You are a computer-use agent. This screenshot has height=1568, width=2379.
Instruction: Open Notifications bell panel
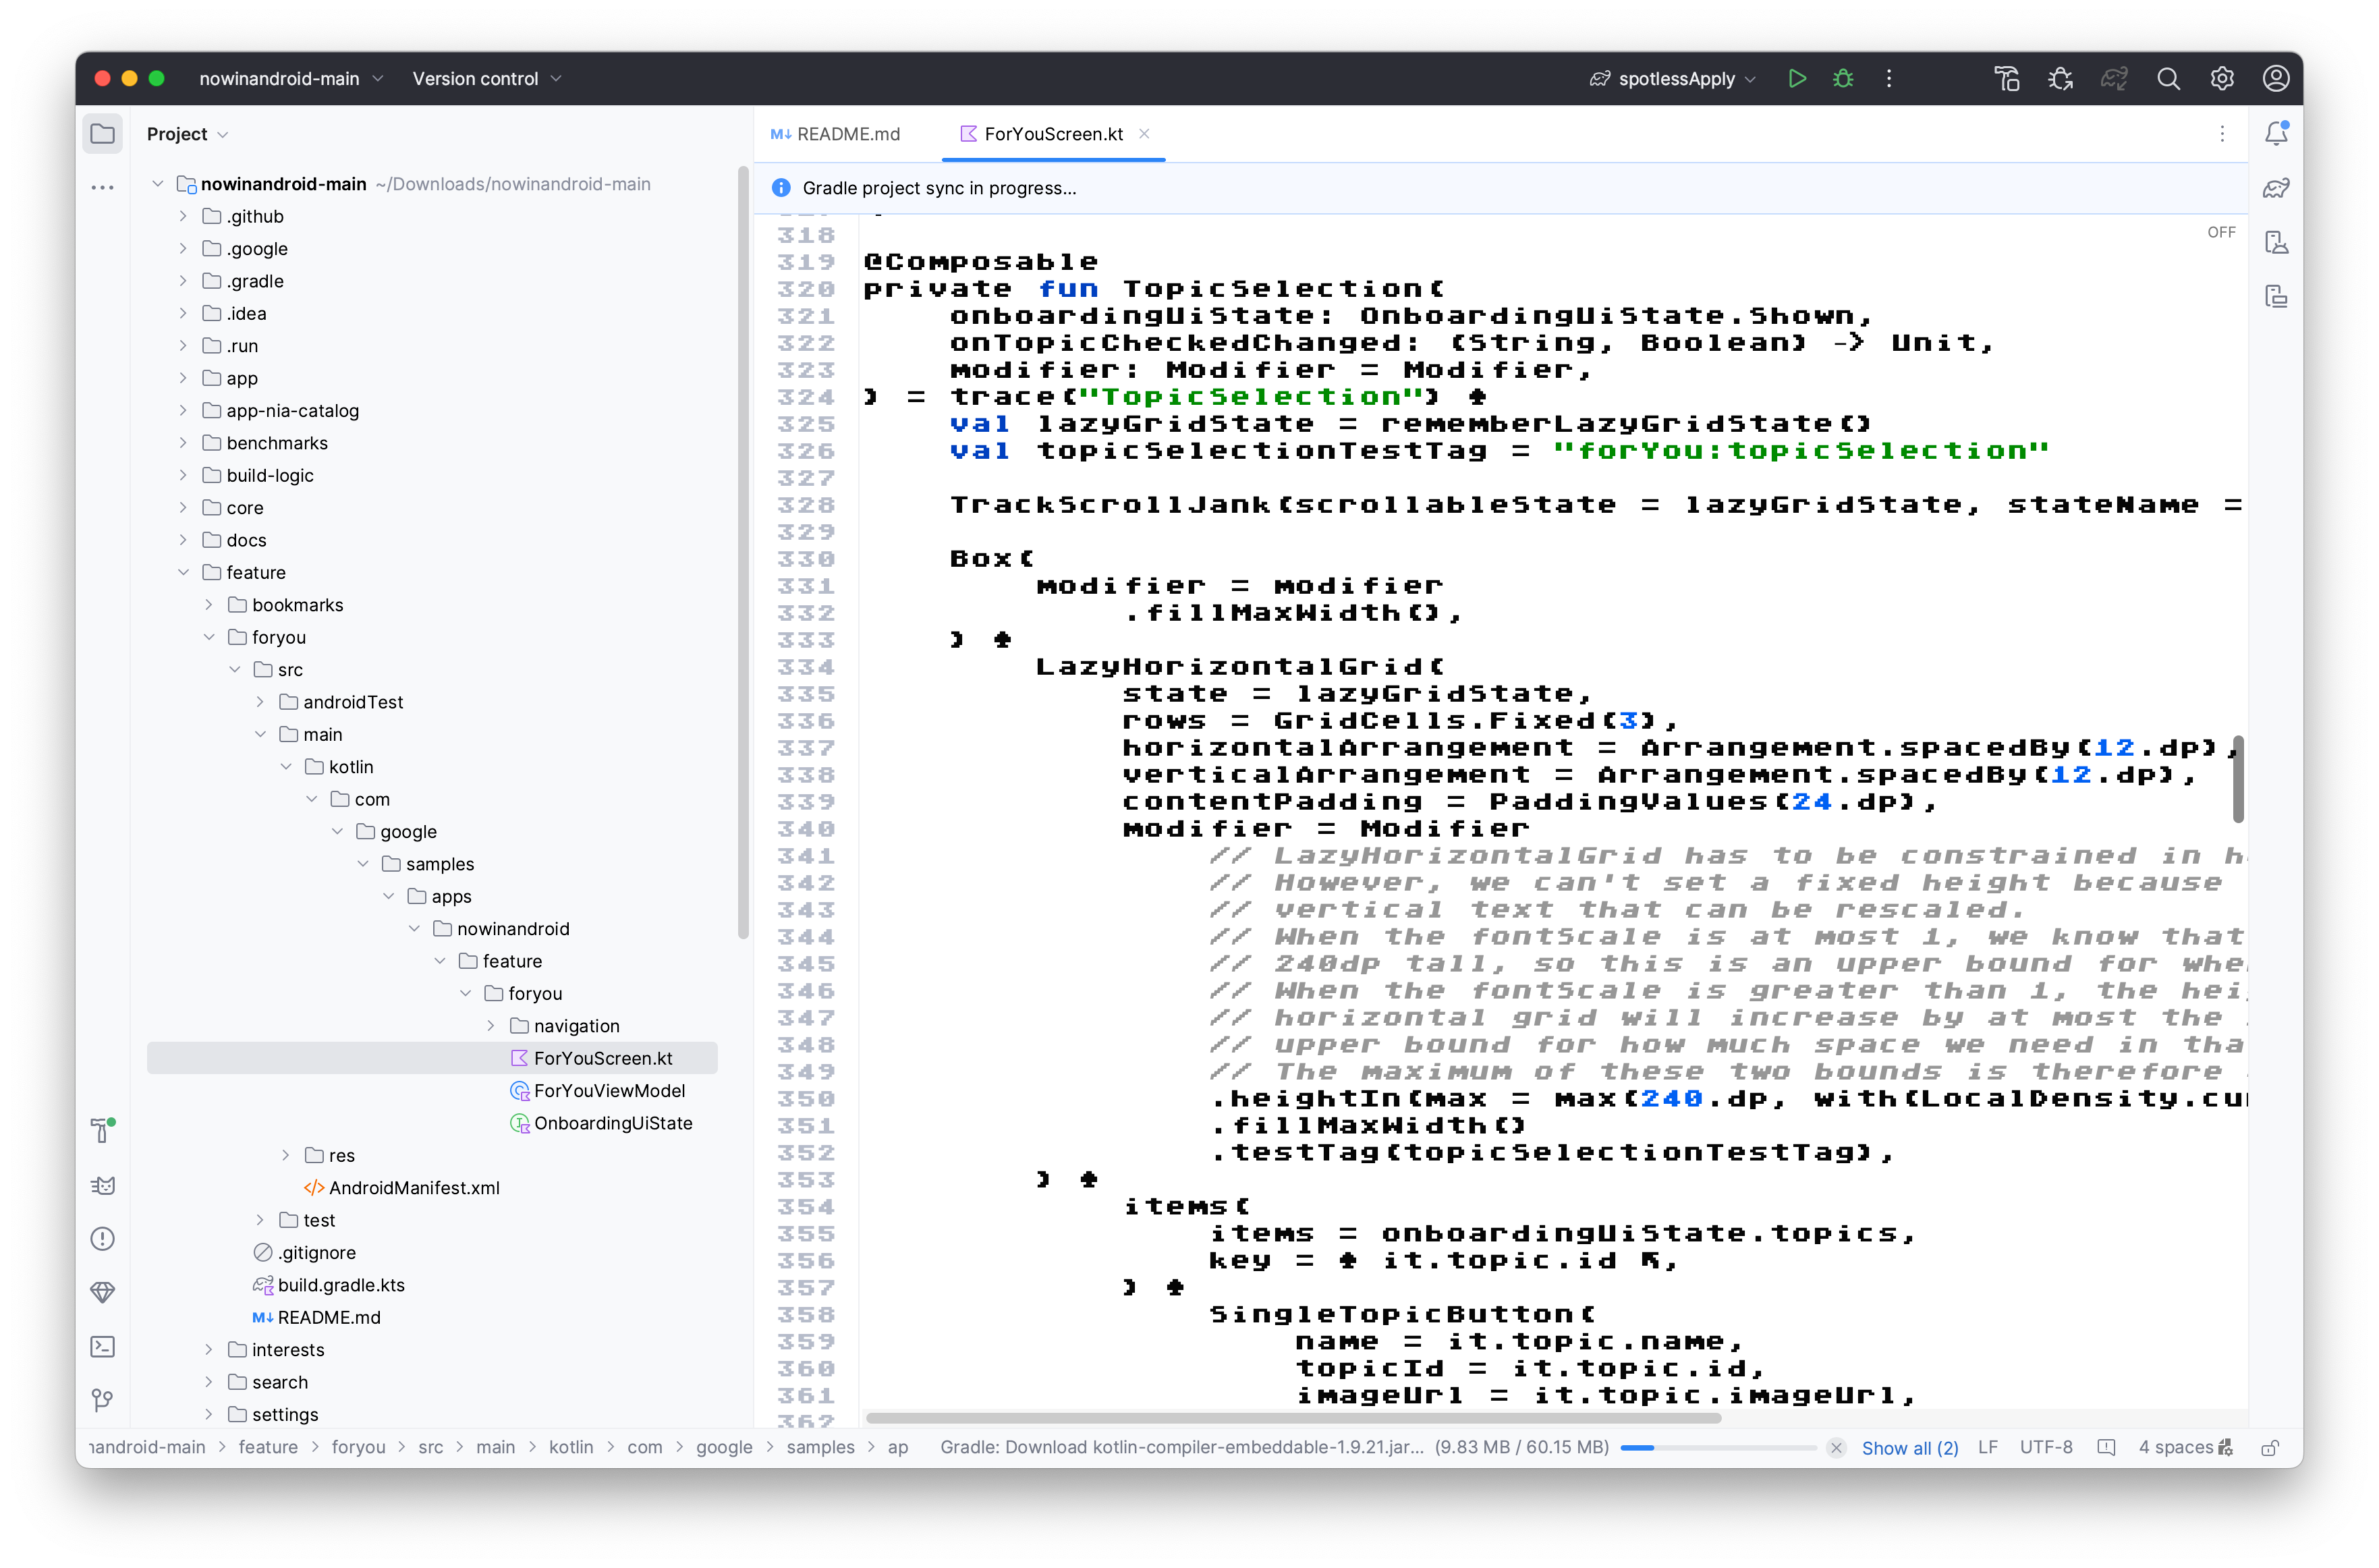click(x=2276, y=133)
